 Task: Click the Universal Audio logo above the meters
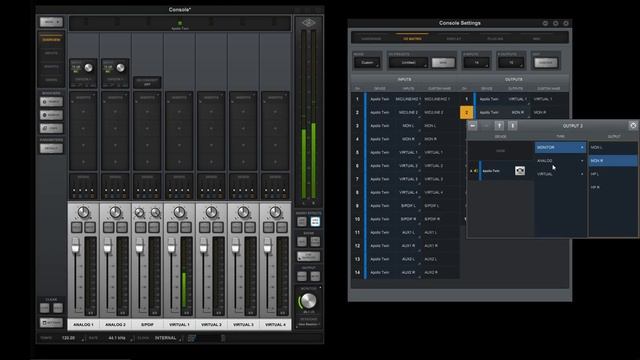[x=309, y=23]
